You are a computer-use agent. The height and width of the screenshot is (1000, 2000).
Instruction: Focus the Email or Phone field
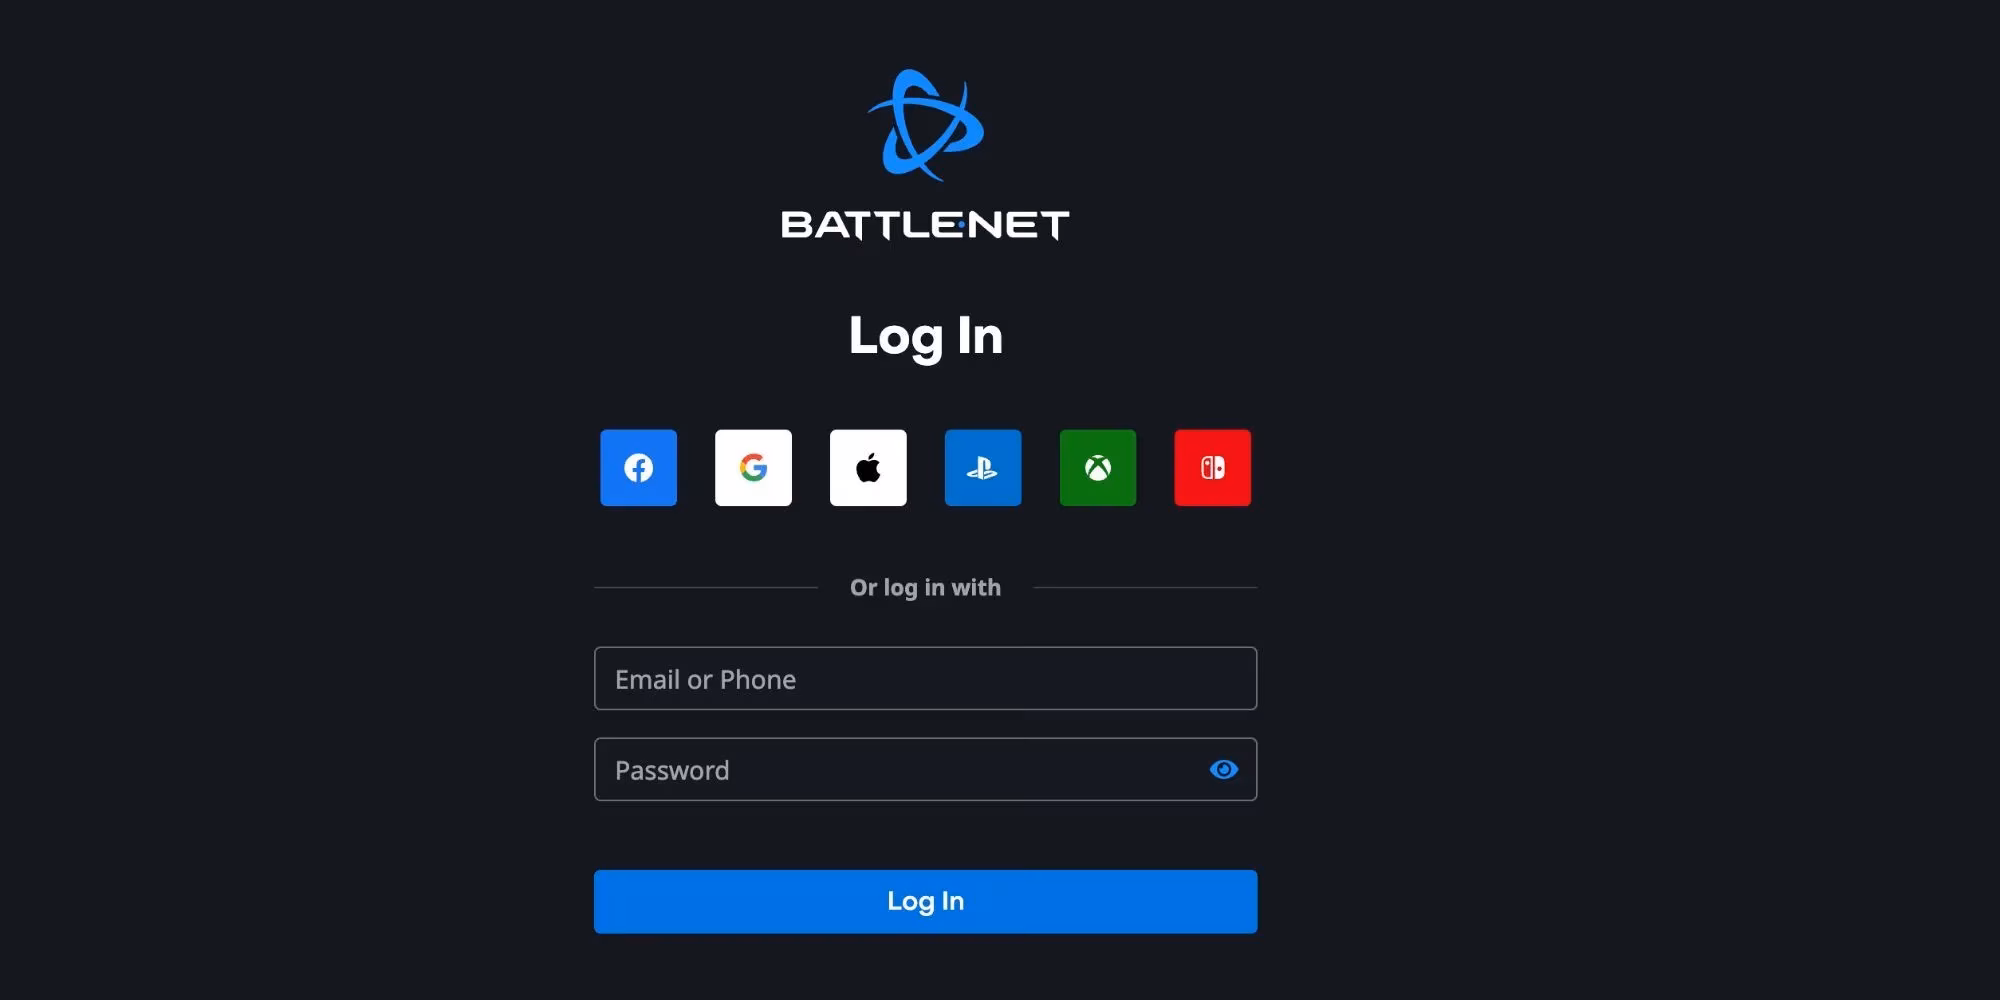925,678
